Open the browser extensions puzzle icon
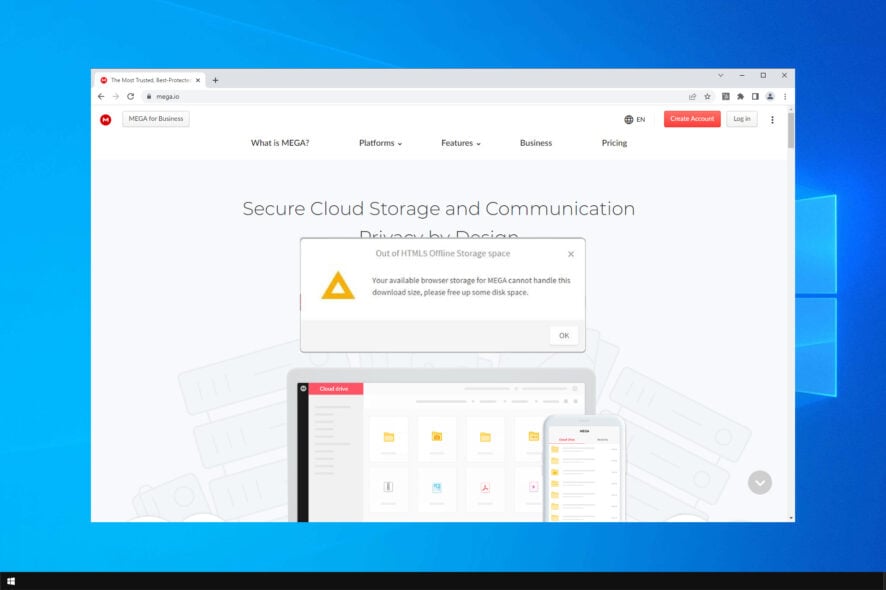The image size is (886, 590). [740, 97]
